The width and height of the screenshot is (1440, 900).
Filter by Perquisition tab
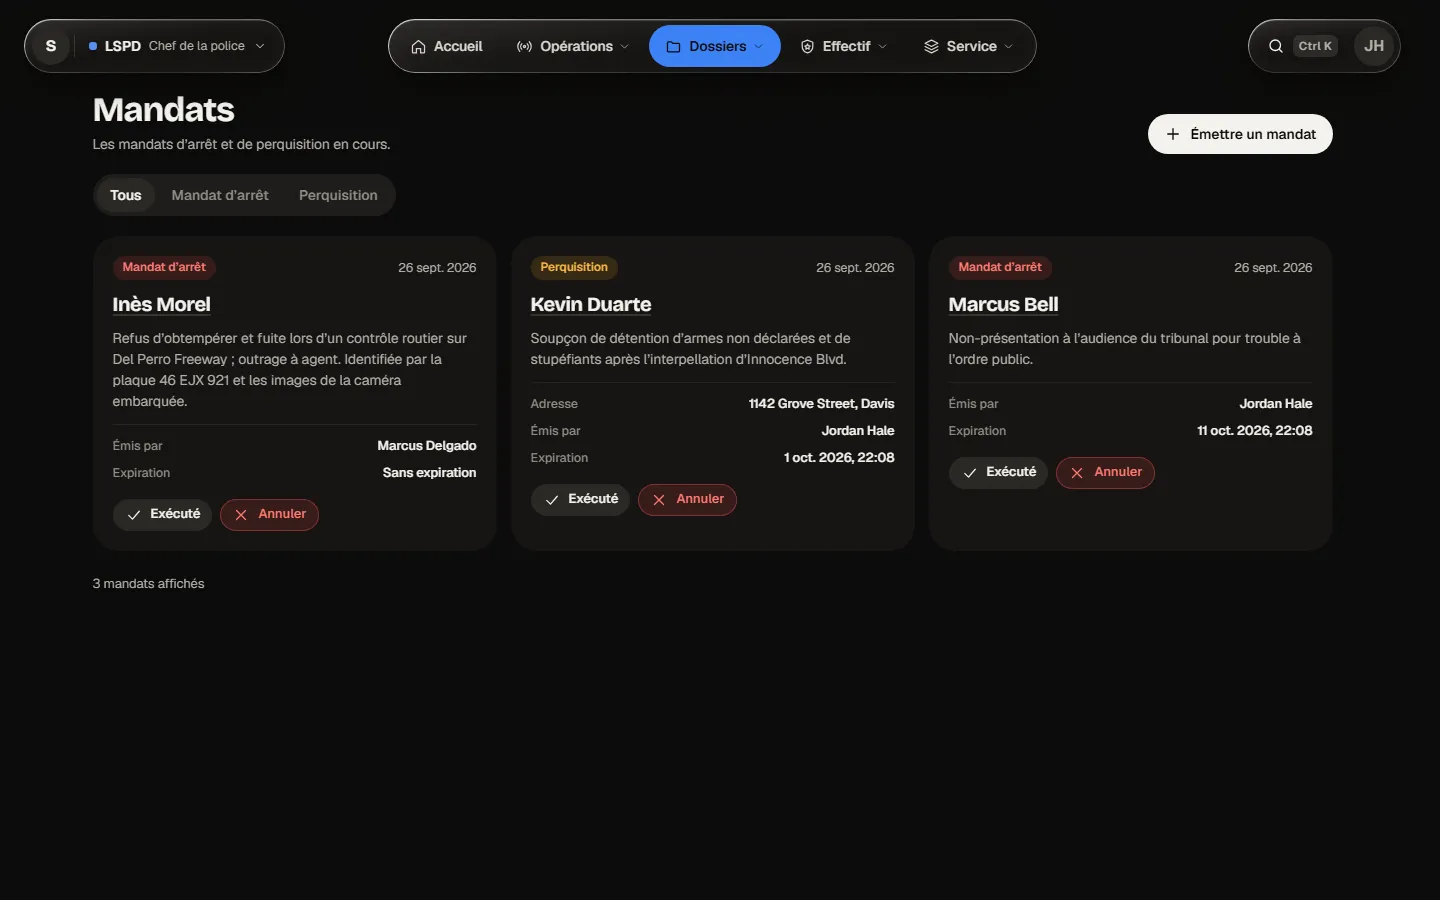[338, 195]
